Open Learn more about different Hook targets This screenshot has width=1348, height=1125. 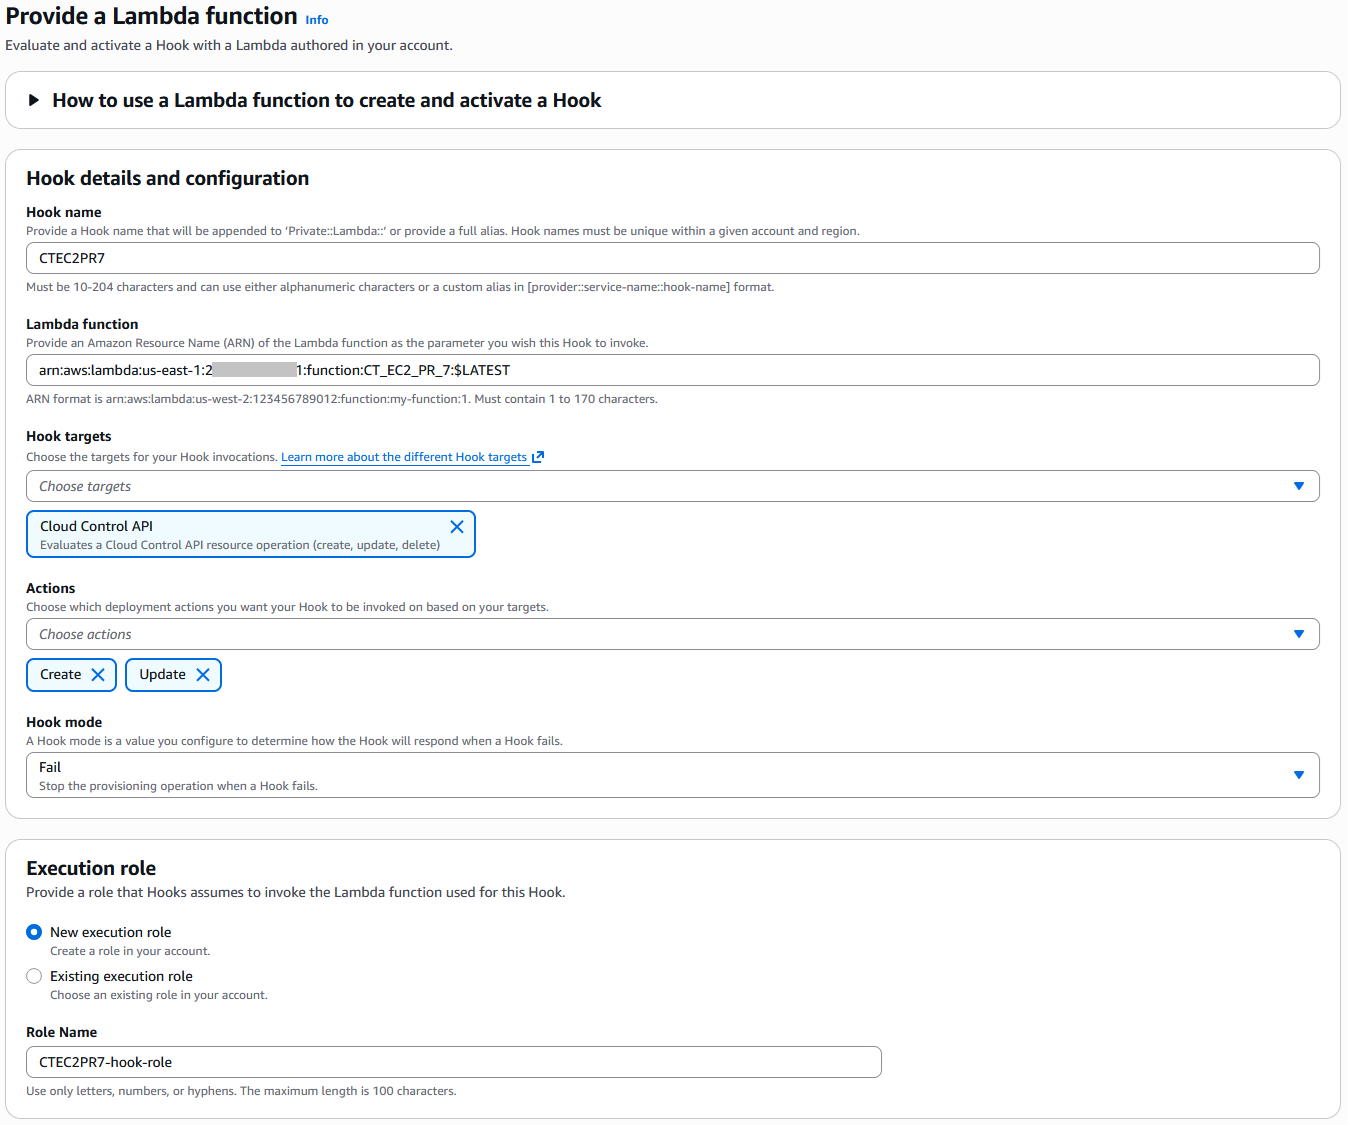(x=404, y=456)
